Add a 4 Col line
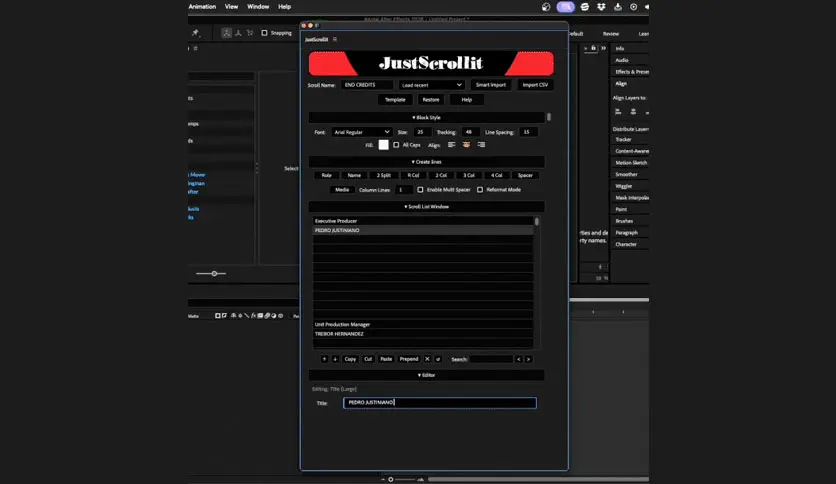836x484 pixels. 496,175
